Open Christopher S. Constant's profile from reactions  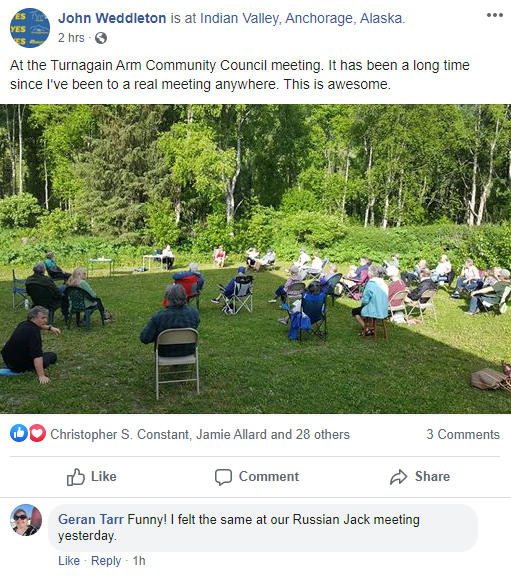(x=119, y=434)
